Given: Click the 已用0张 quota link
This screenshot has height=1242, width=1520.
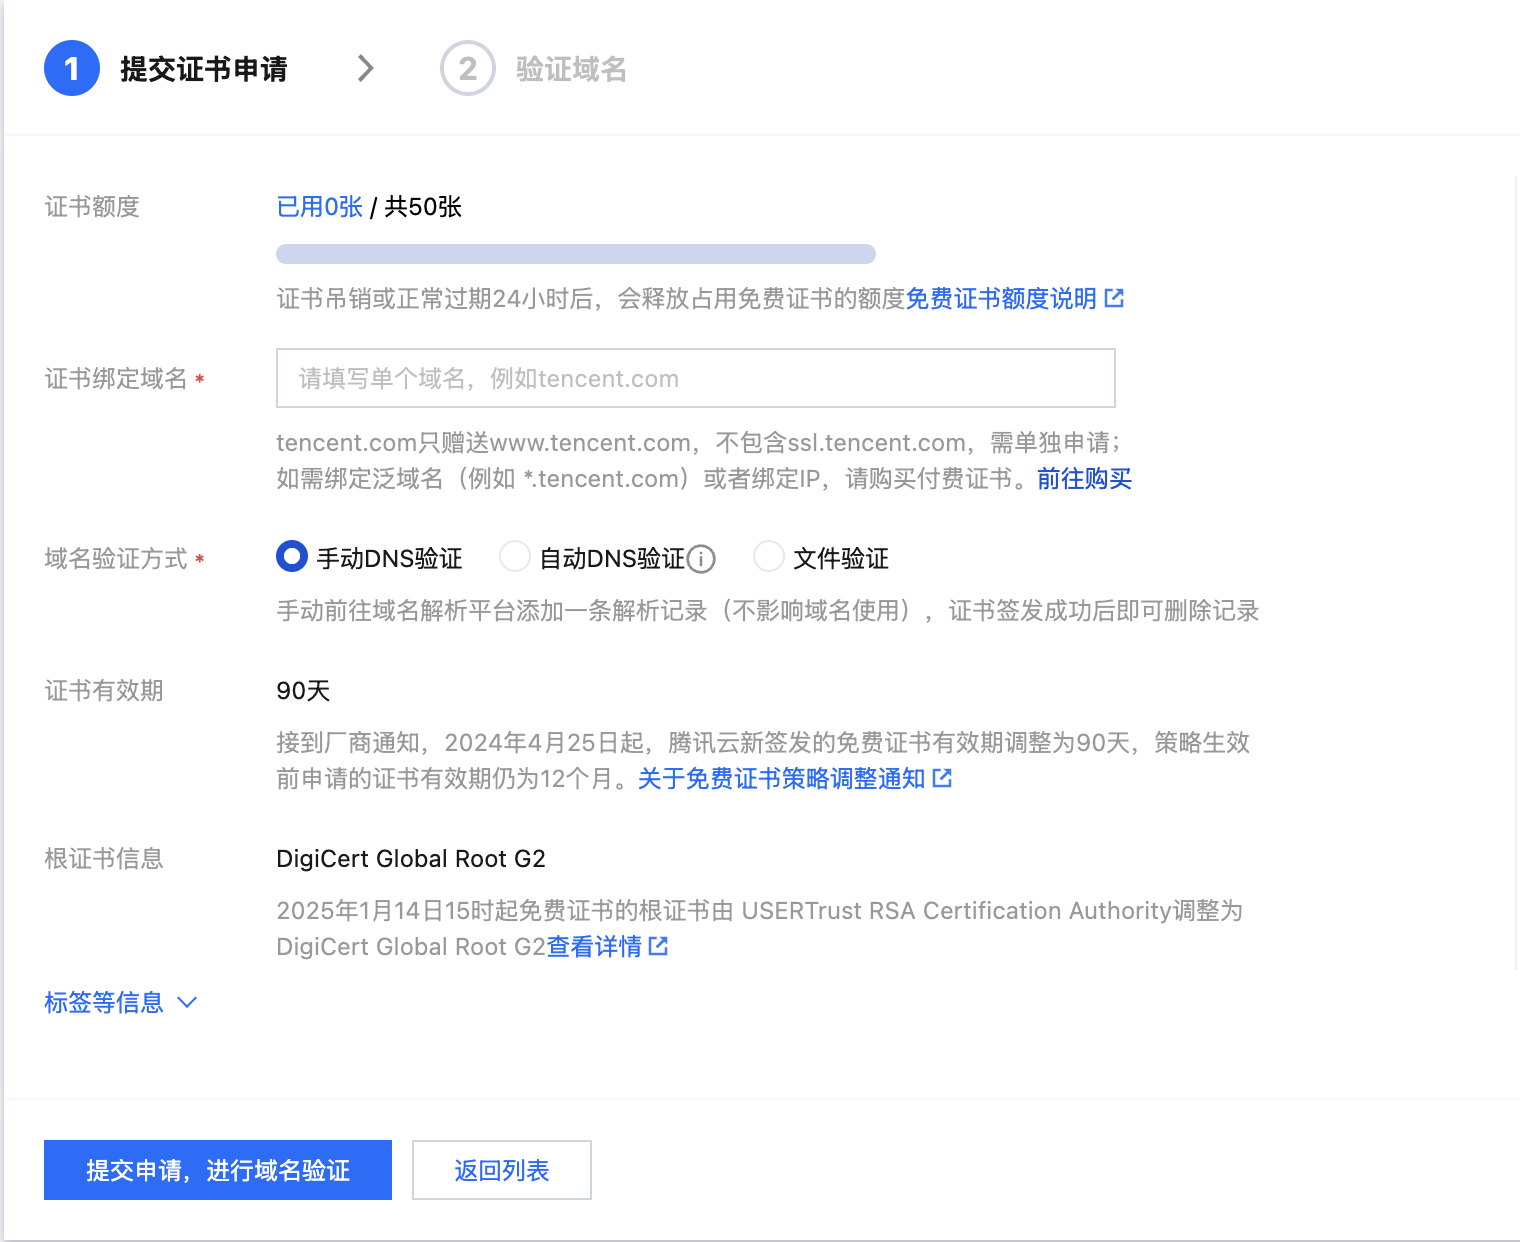Looking at the screenshot, I should pos(320,207).
